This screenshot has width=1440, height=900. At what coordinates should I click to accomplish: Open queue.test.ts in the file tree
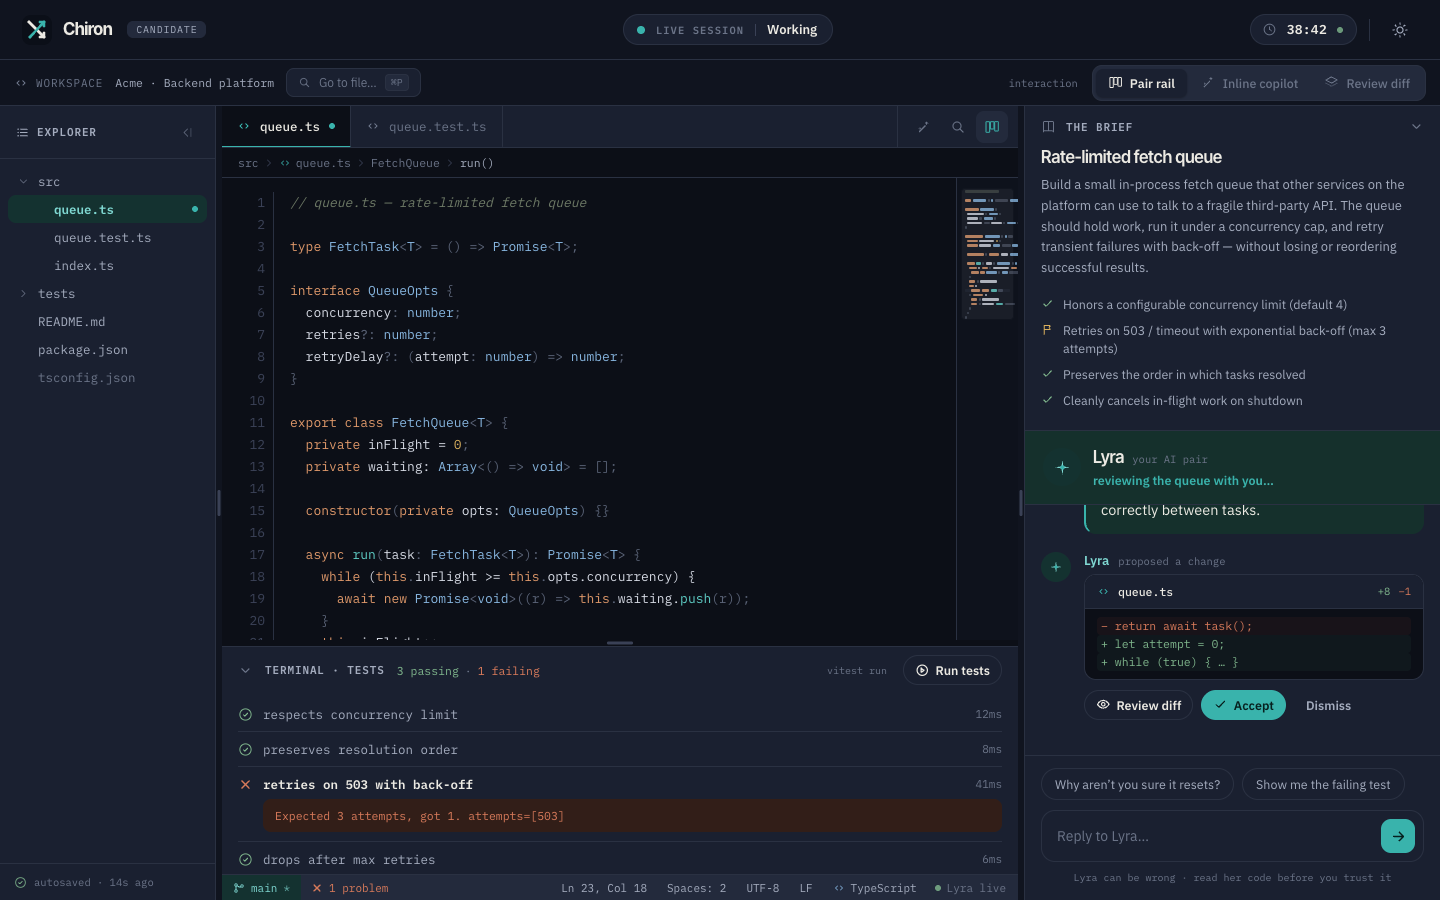tap(107, 238)
